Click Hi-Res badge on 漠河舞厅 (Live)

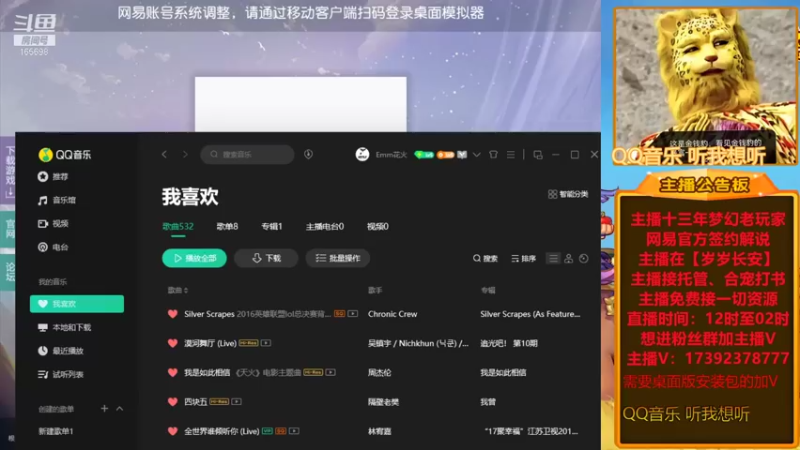pos(248,343)
